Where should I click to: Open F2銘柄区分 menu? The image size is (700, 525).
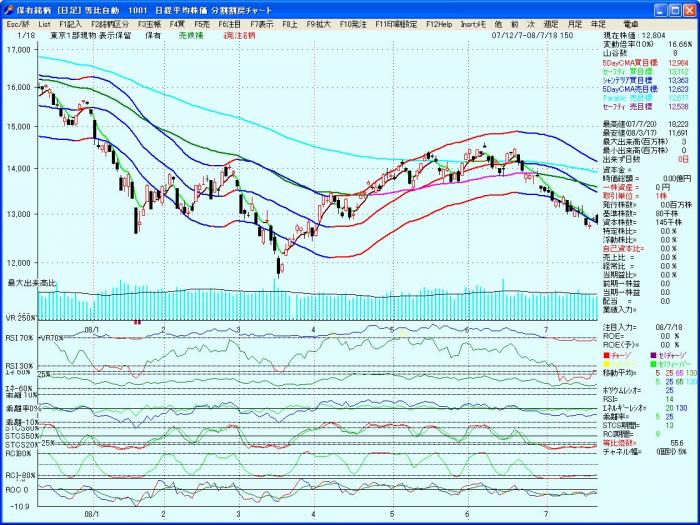[x=110, y=25]
